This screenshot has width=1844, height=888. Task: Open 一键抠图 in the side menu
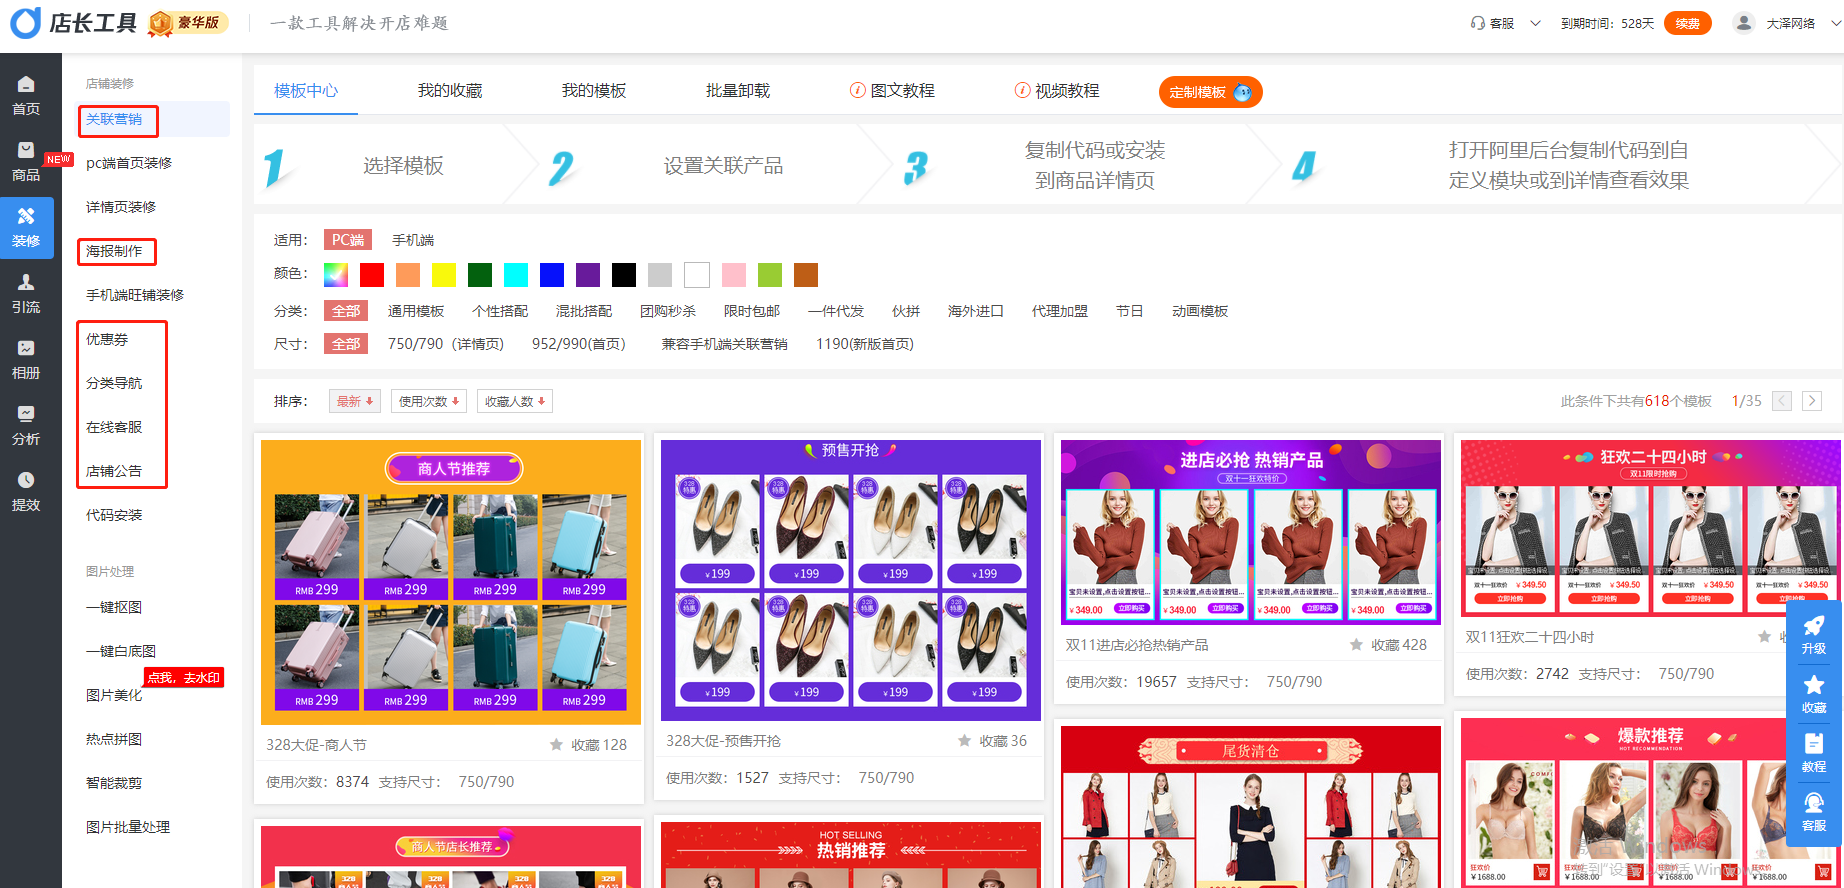pos(114,607)
